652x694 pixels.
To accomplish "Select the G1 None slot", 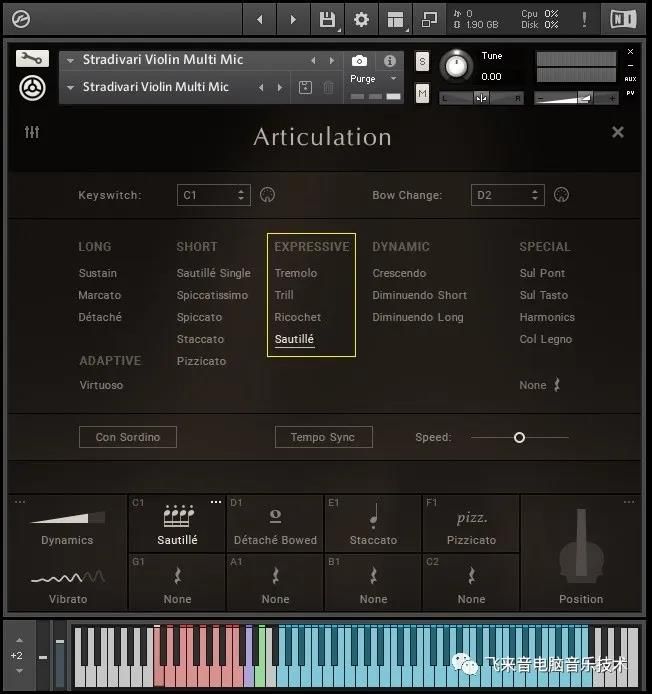I will (x=177, y=582).
